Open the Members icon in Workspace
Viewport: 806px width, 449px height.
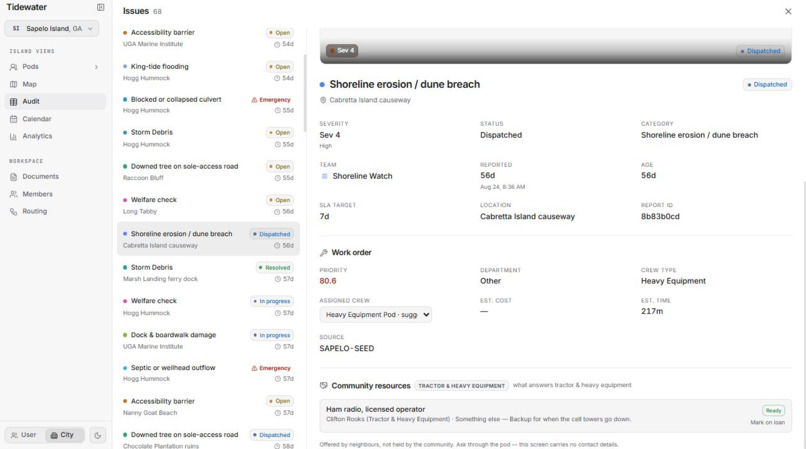click(x=13, y=194)
